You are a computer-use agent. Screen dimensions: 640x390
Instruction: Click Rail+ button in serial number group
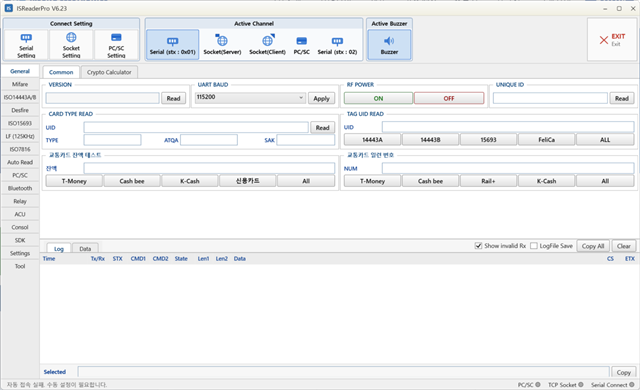pyautogui.click(x=489, y=181)
